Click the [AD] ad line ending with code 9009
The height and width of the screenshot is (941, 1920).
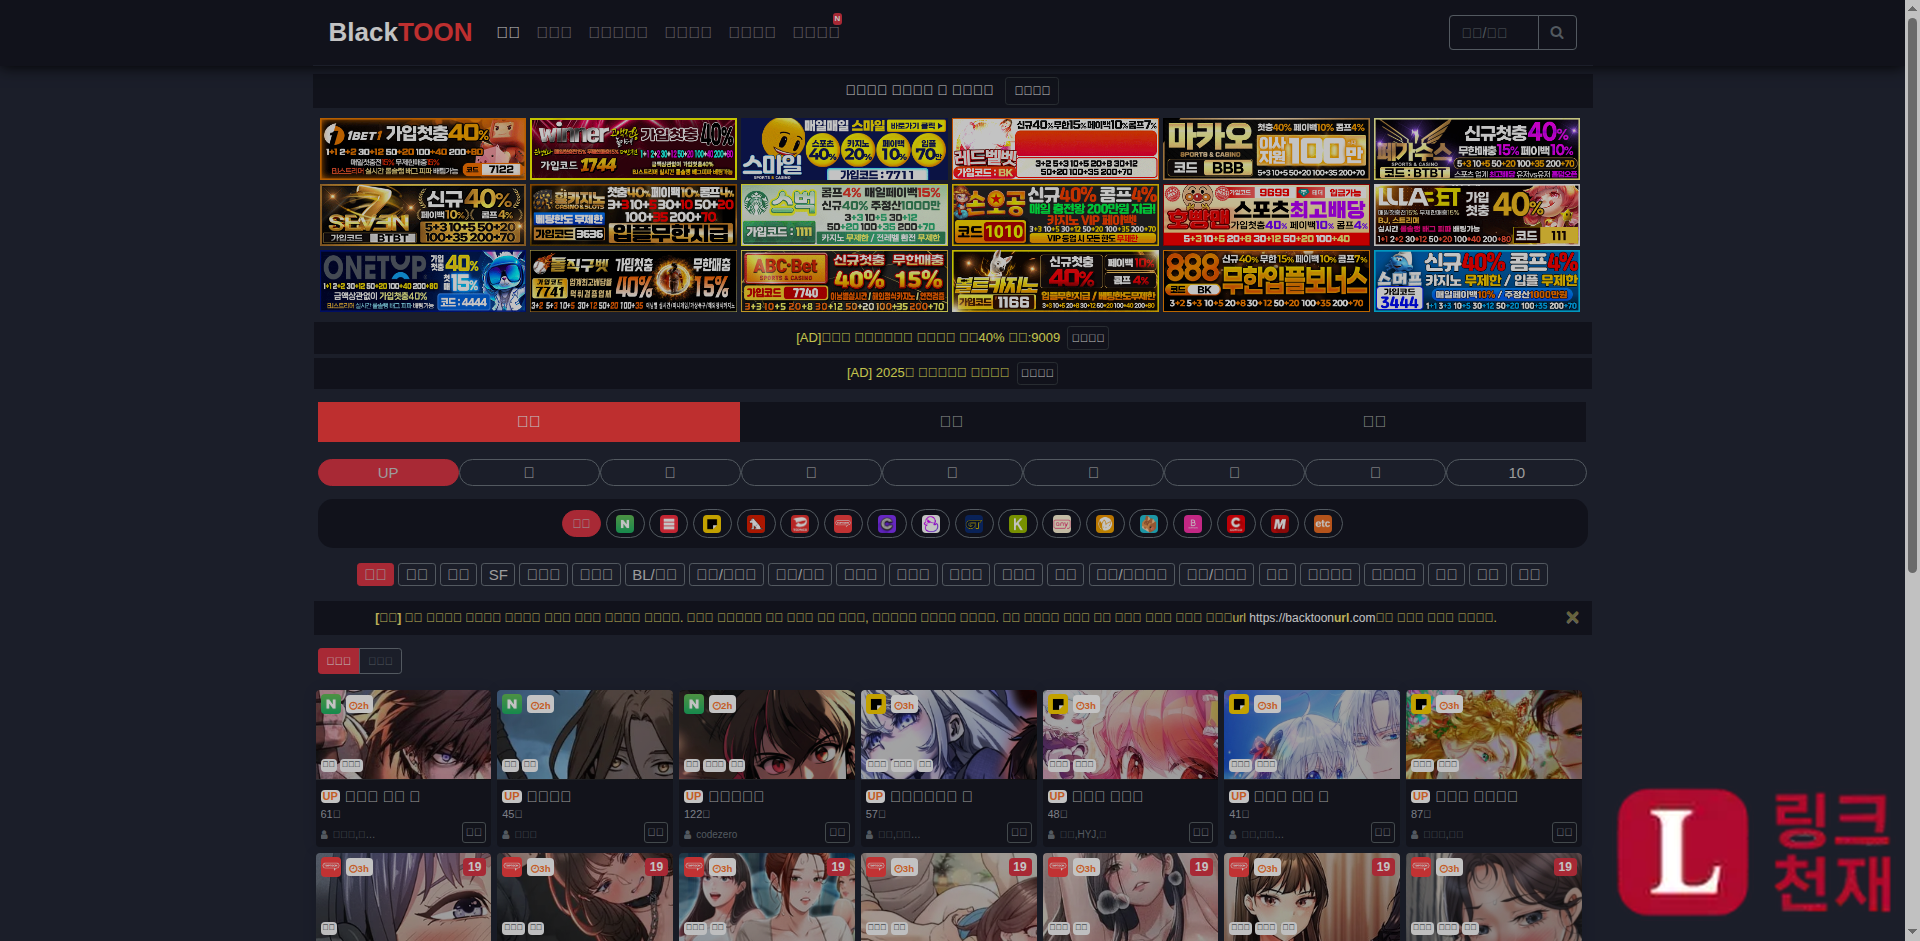pos(928,338)
